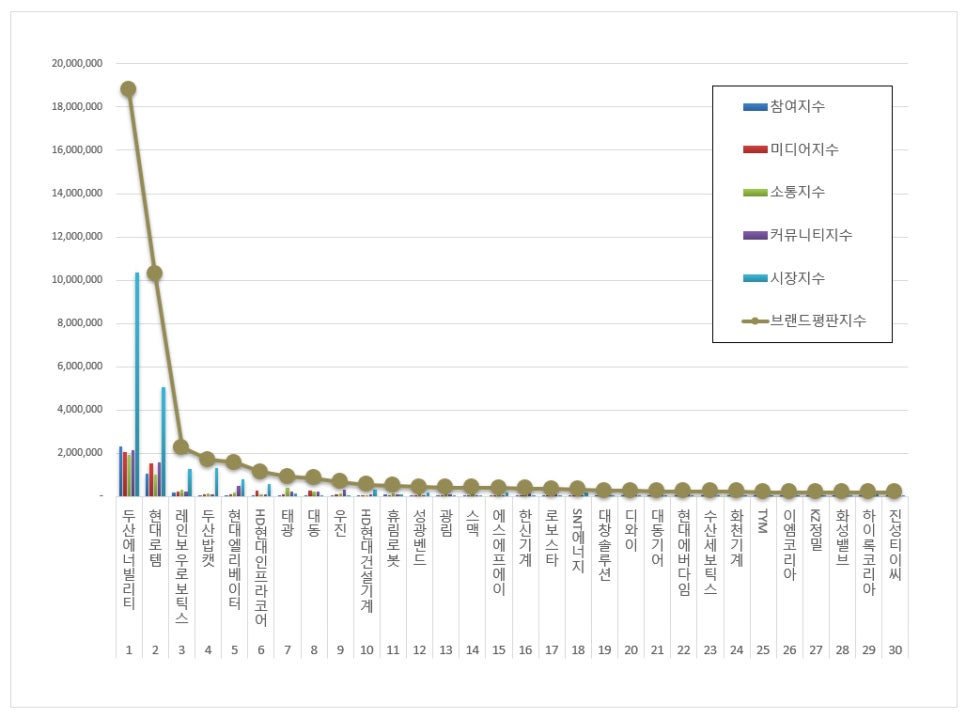The image size is (966, 719).
Task: Click rank number 30 on the axis
Action: pos(895,650)
